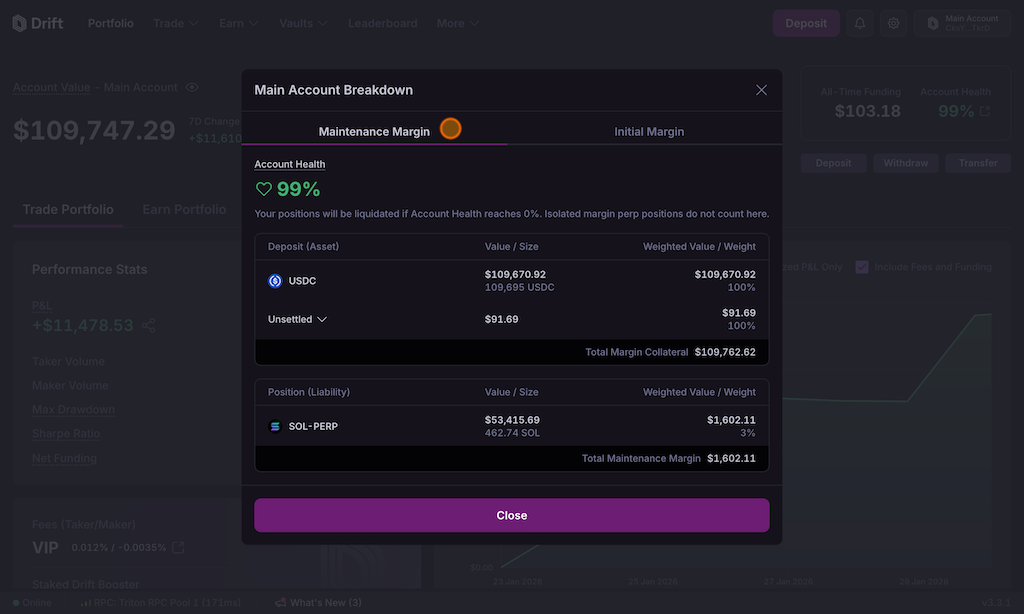1024x614 pixels.
Task: Open the Earn dropdown menu
Action: coord(240,23)
